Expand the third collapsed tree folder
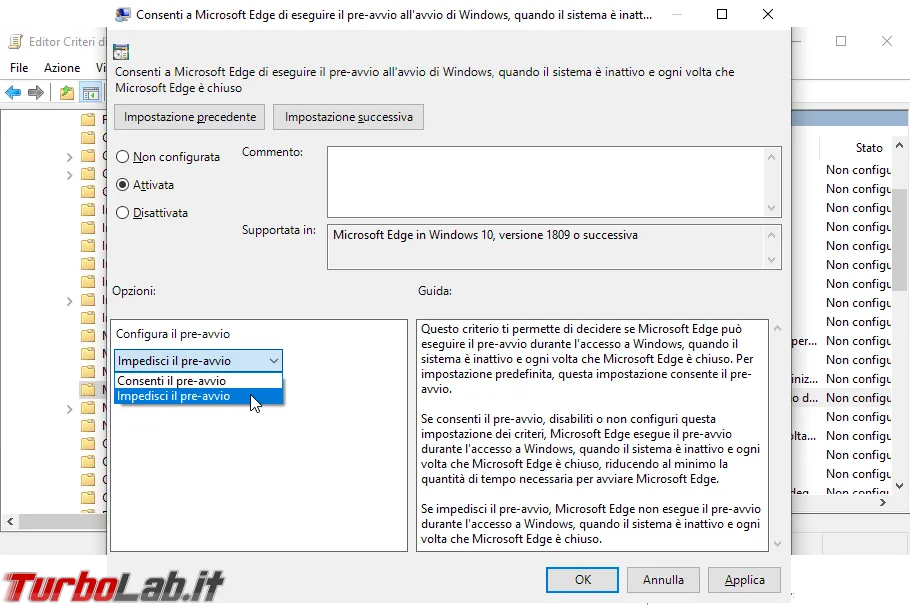Screen dimensions: 910x605 [69, 301]
